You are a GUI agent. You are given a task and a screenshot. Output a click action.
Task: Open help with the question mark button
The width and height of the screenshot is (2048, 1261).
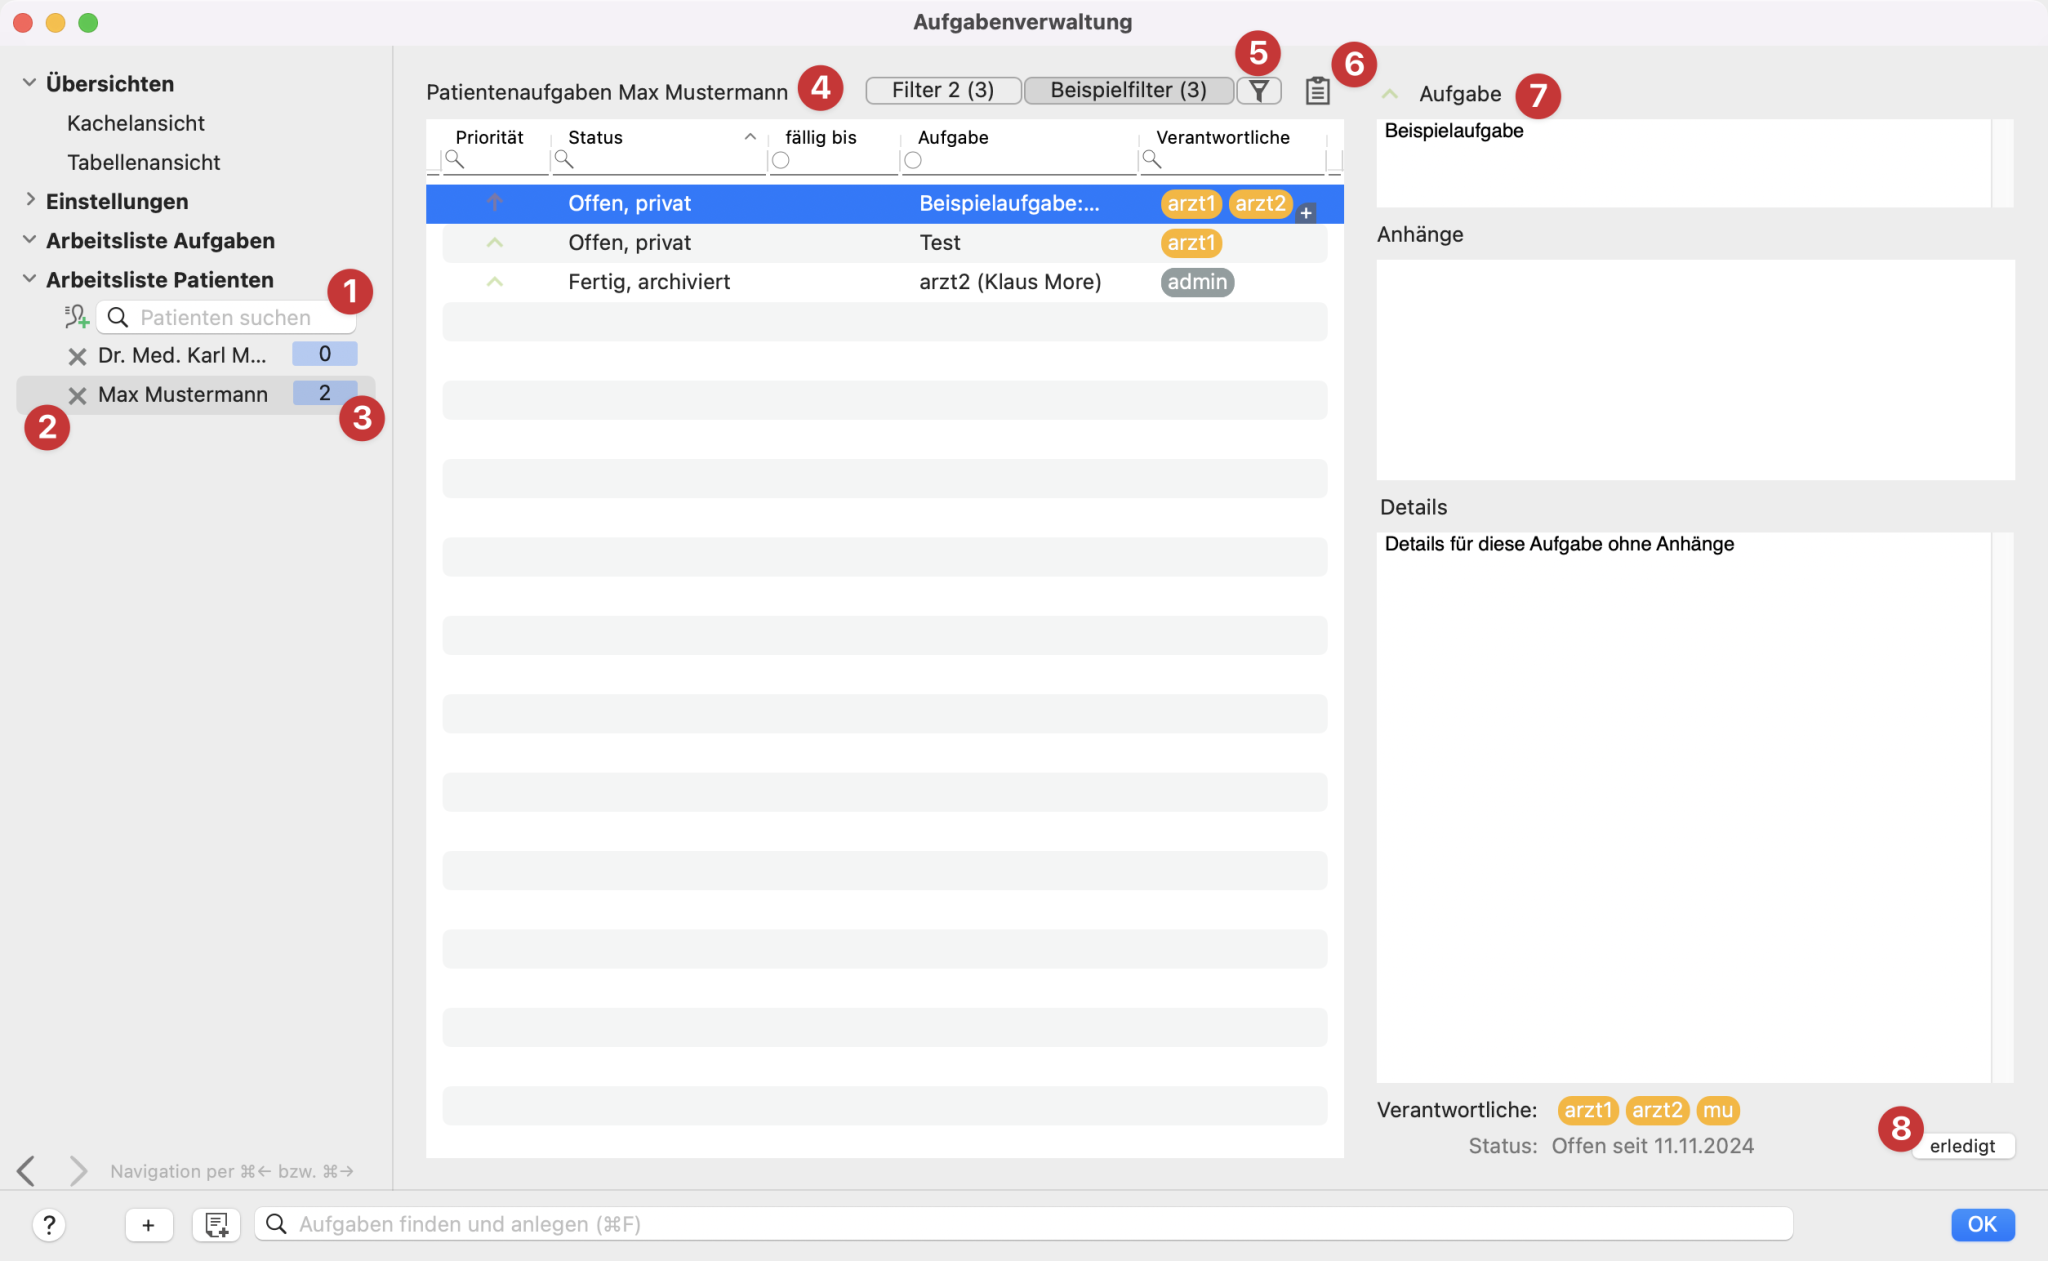coord(48,1224)
